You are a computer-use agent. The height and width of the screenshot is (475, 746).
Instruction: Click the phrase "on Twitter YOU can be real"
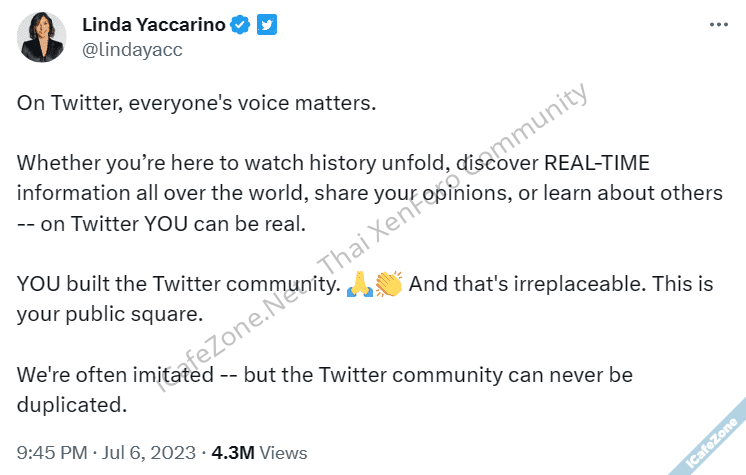(x=161, y=224)
